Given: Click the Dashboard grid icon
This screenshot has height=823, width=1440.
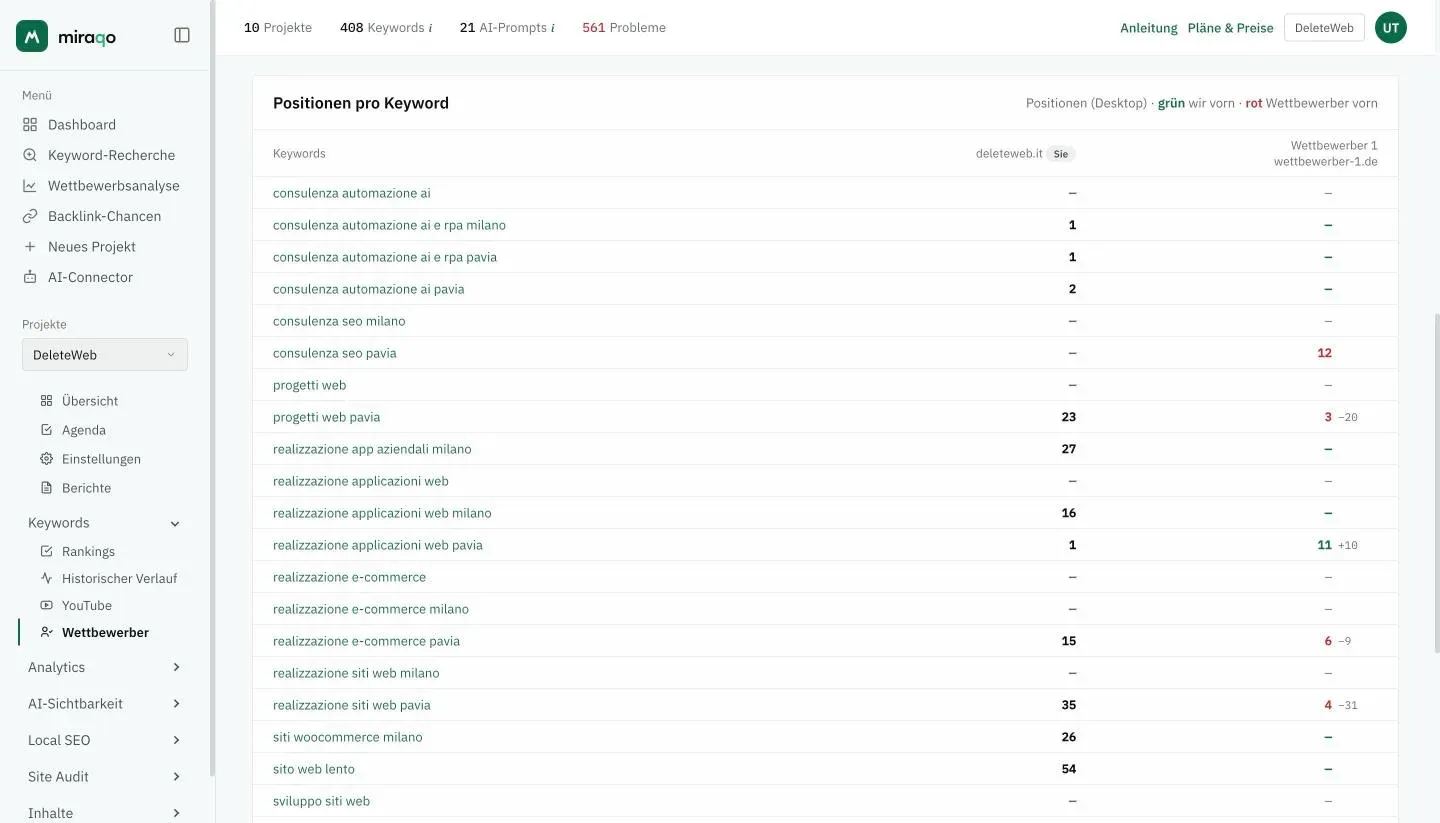Looking at the screenshot, I should [x=30, y=125].
